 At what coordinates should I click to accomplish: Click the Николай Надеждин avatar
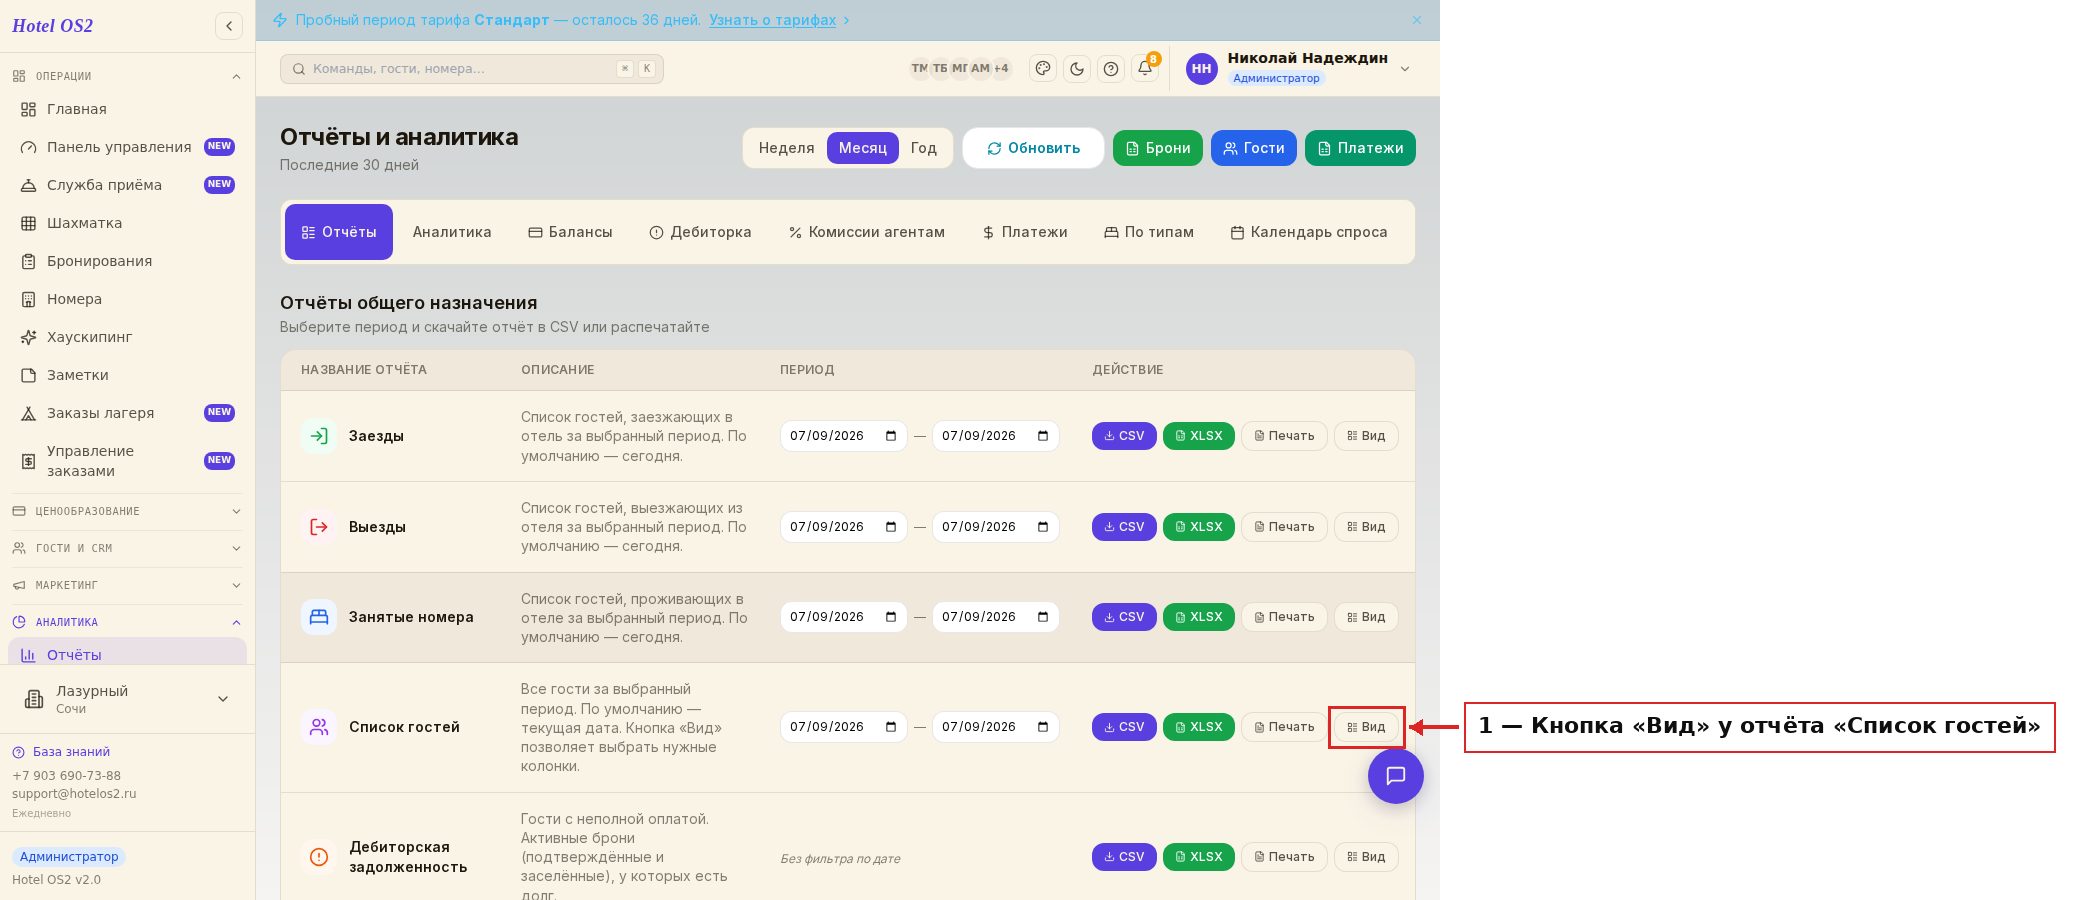(1201, 69)
